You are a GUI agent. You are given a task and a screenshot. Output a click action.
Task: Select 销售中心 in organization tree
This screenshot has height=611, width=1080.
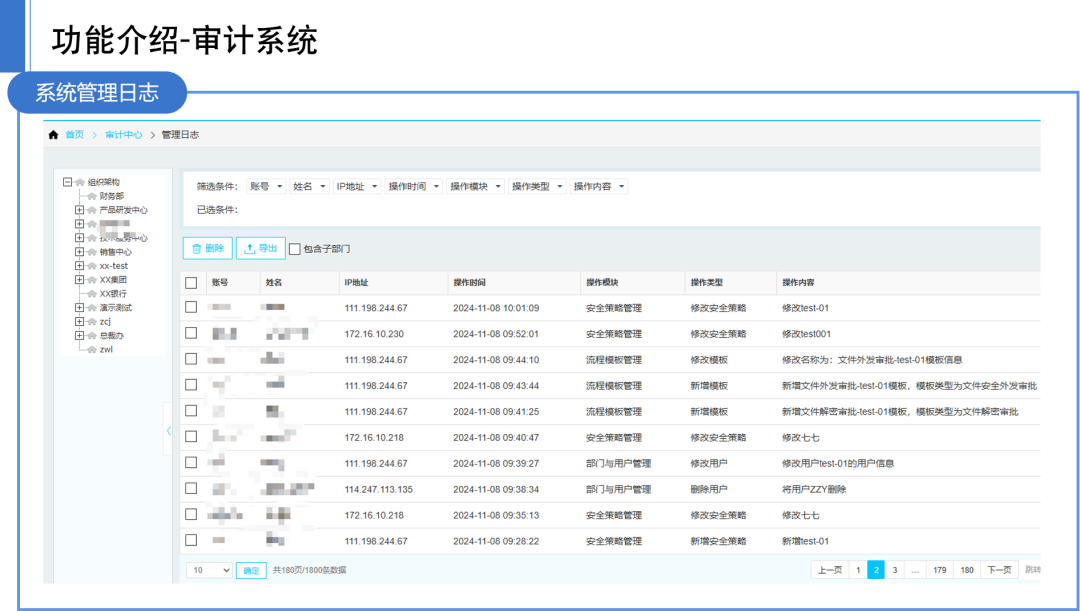point(115,252)
